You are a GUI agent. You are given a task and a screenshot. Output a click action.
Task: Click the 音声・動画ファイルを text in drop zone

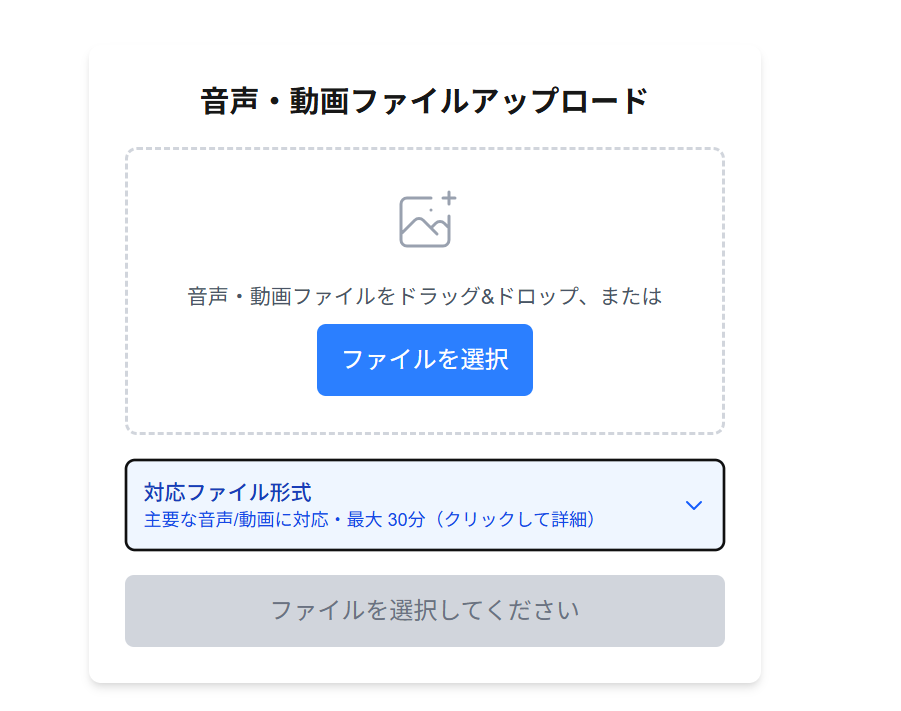(292, 297)
